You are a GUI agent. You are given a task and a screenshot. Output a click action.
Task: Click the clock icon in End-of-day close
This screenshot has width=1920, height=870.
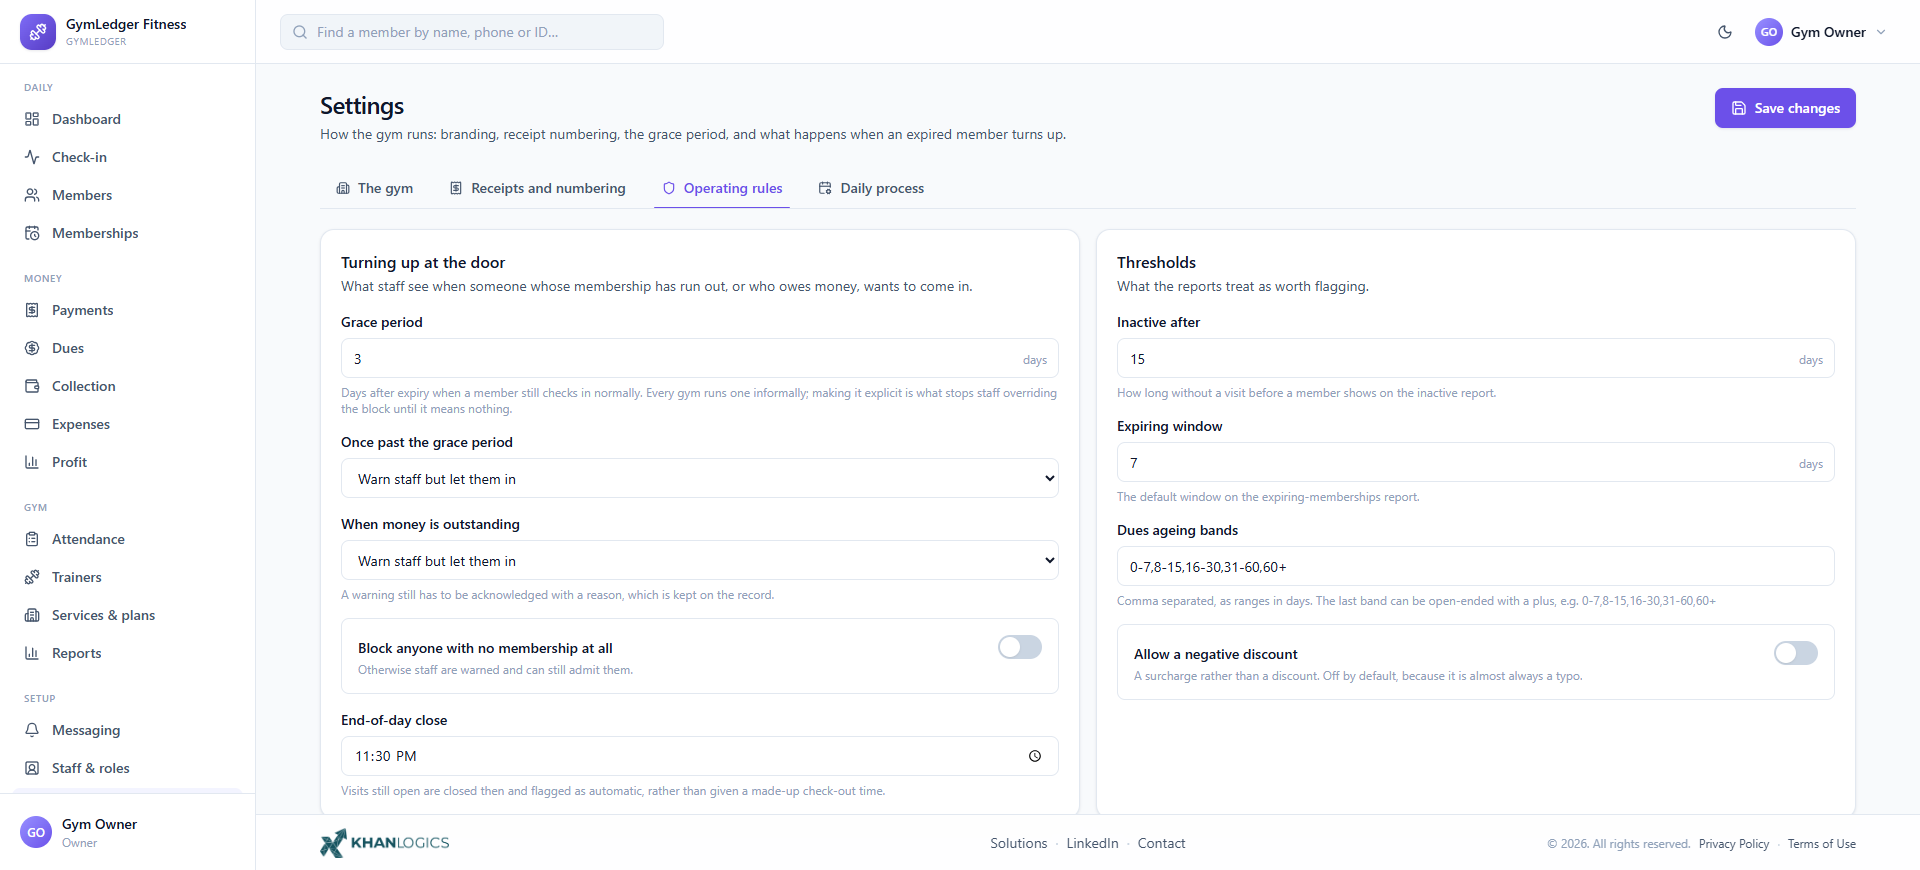(1035, 756)
